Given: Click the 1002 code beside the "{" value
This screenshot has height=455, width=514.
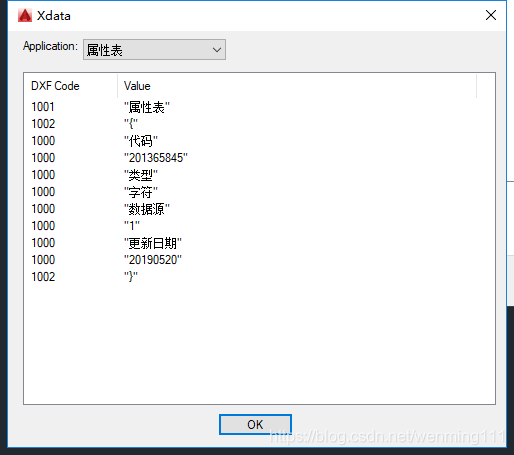Looking at the screenshot, I should click(43, 124).
